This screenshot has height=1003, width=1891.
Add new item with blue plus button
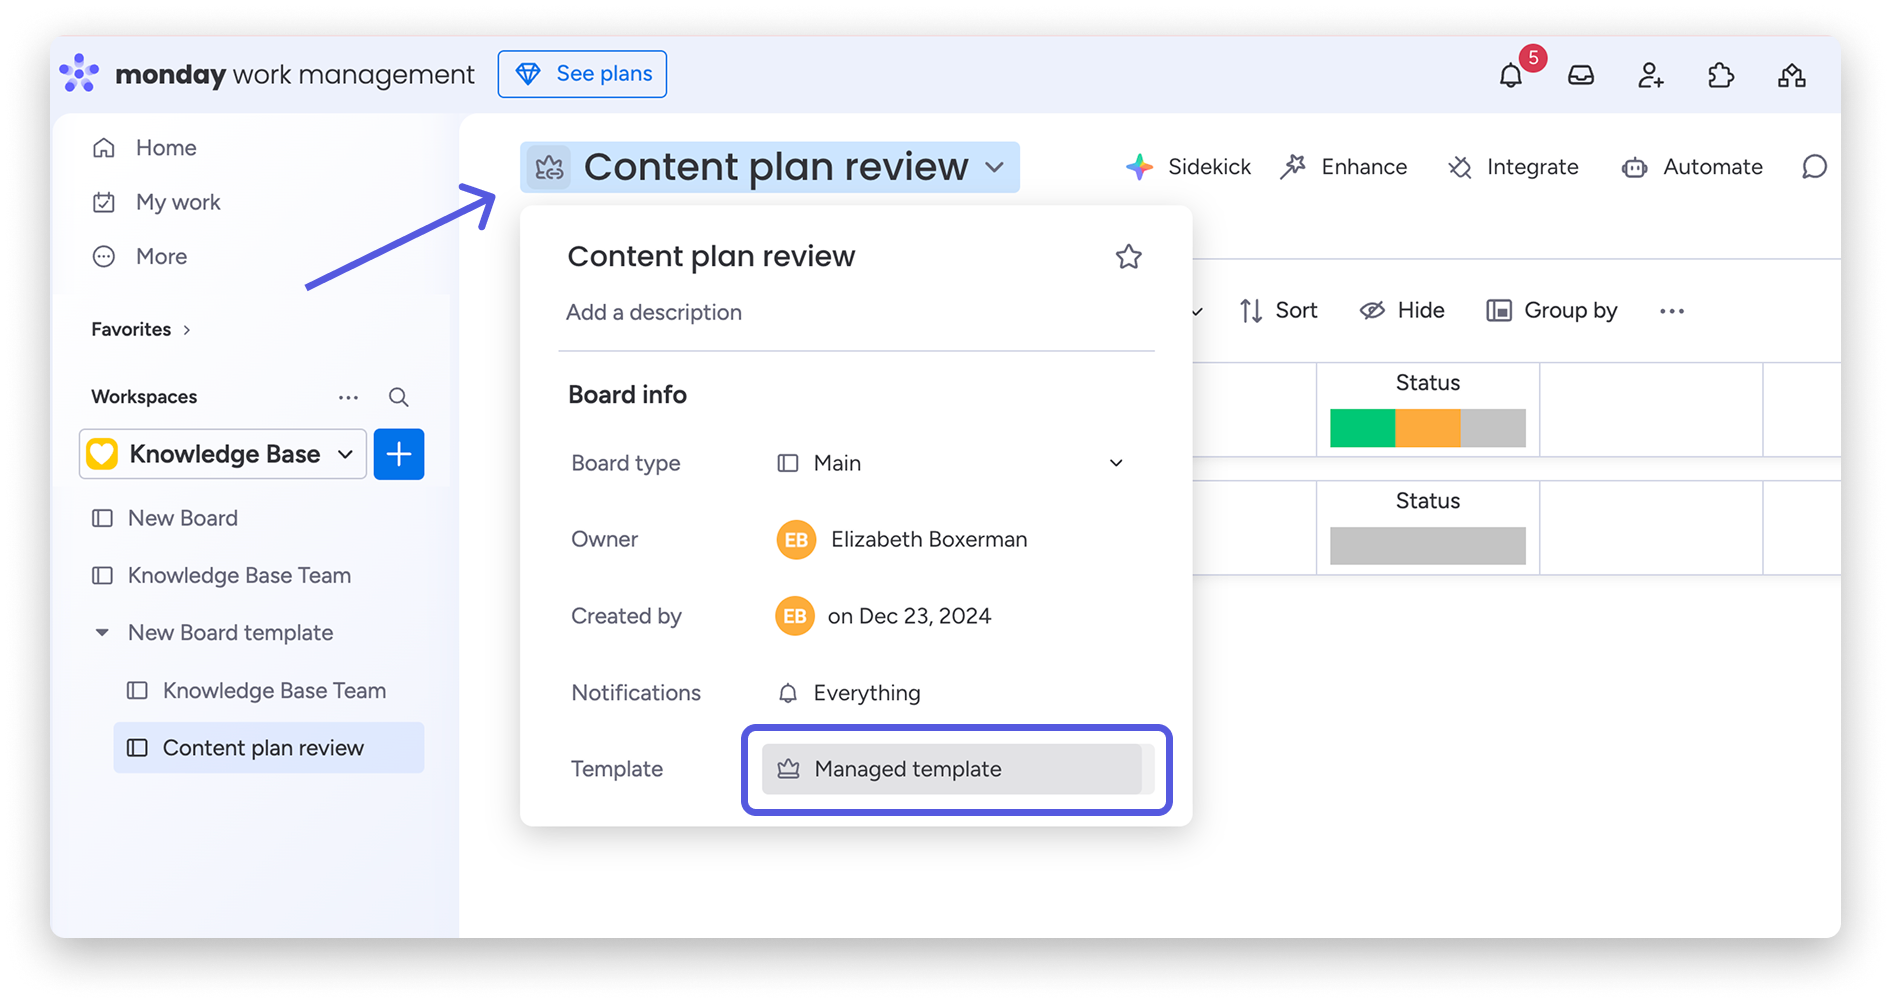point(399,454)
